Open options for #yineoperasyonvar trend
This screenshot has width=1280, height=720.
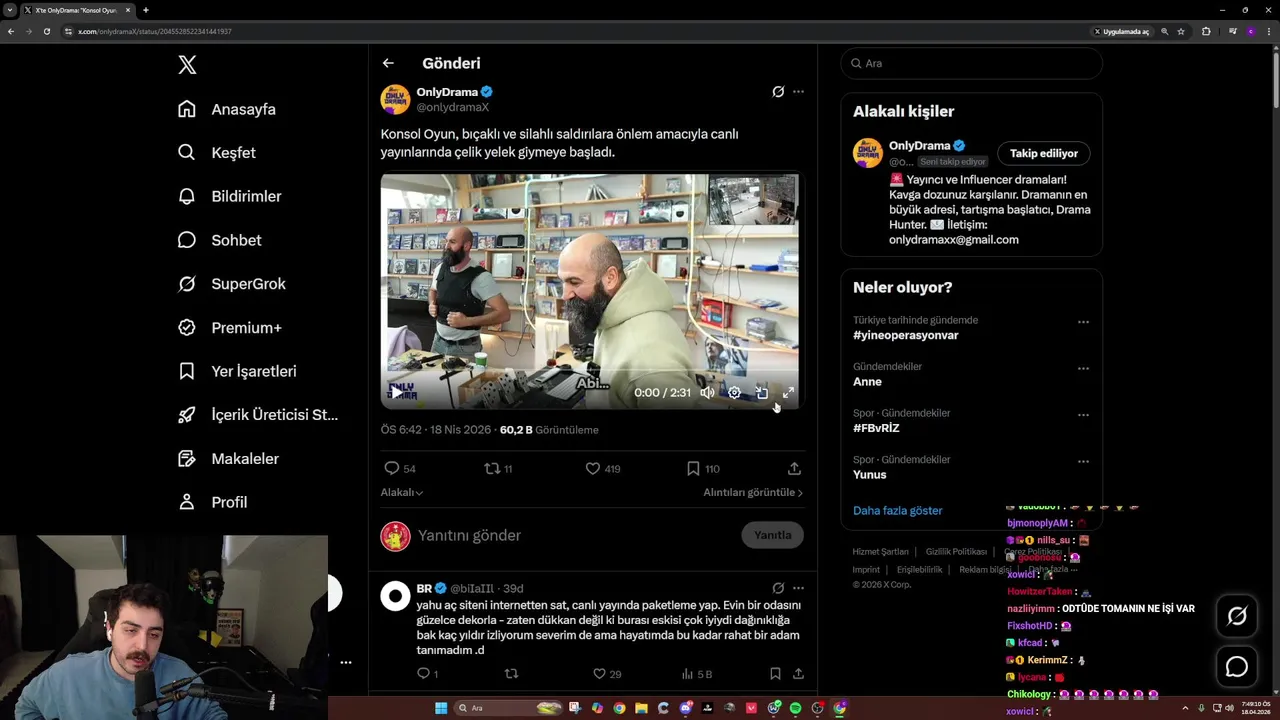click(1083, 322)
